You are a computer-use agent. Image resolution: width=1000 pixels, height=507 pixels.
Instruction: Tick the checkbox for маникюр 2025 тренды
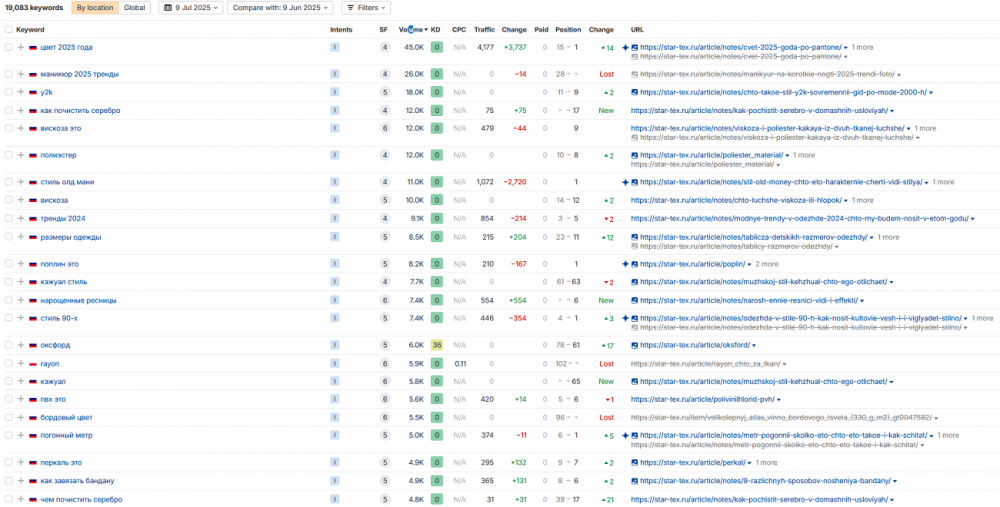(8, 74)
